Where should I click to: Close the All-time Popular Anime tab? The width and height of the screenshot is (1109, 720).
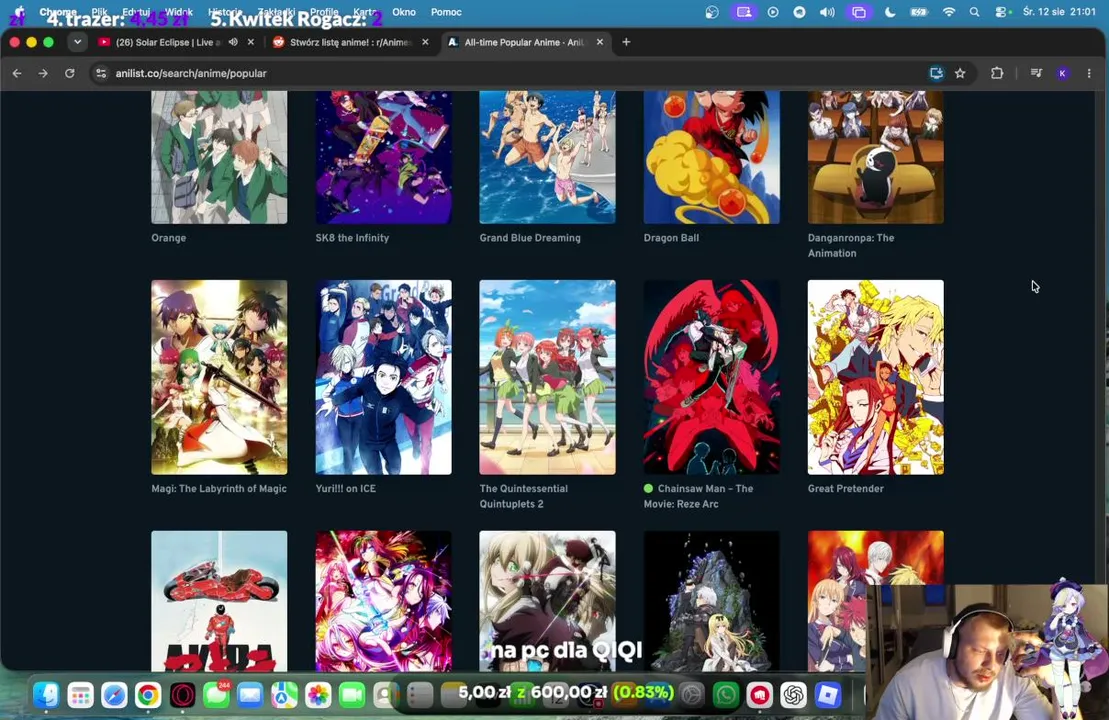pos(600,42)
